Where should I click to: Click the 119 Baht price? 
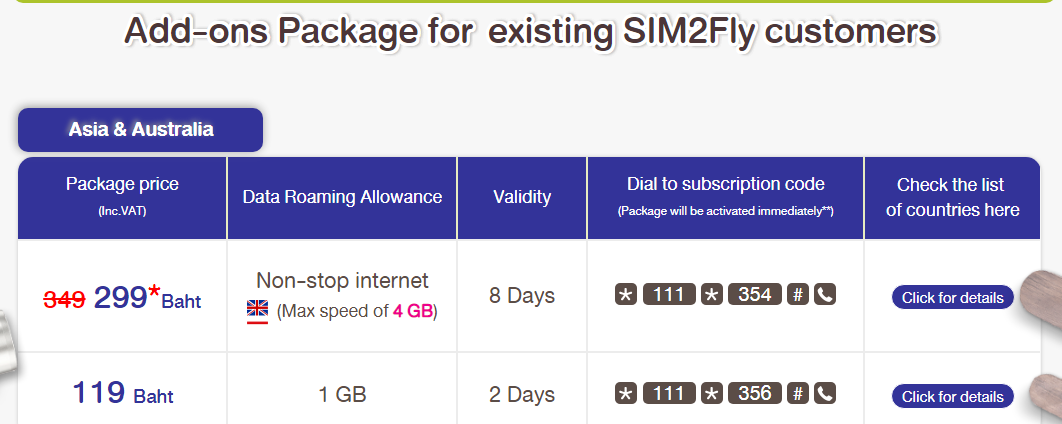(123, 393)
